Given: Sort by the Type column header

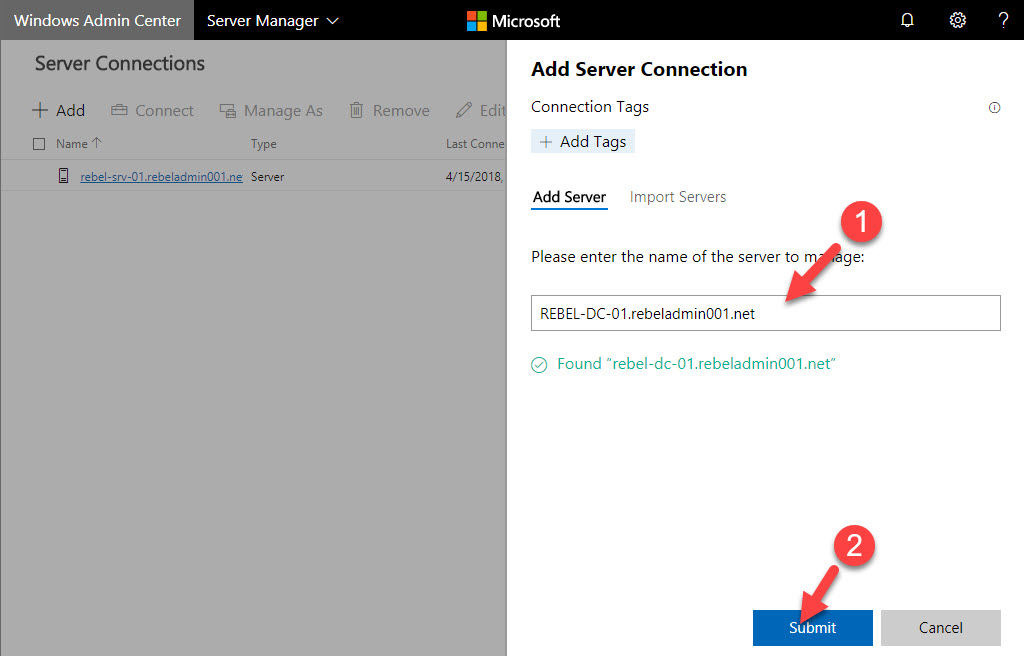Looking at the screenshot, I should coord(263,144).
